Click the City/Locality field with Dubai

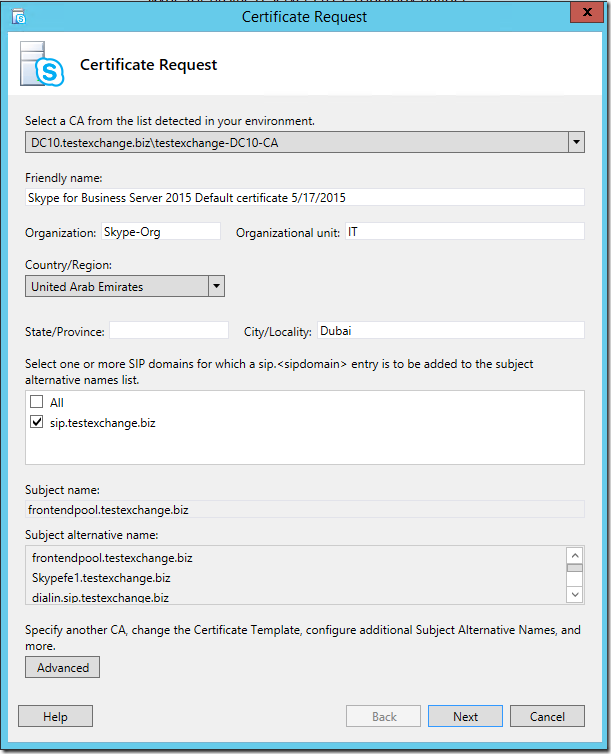[451, 331]
